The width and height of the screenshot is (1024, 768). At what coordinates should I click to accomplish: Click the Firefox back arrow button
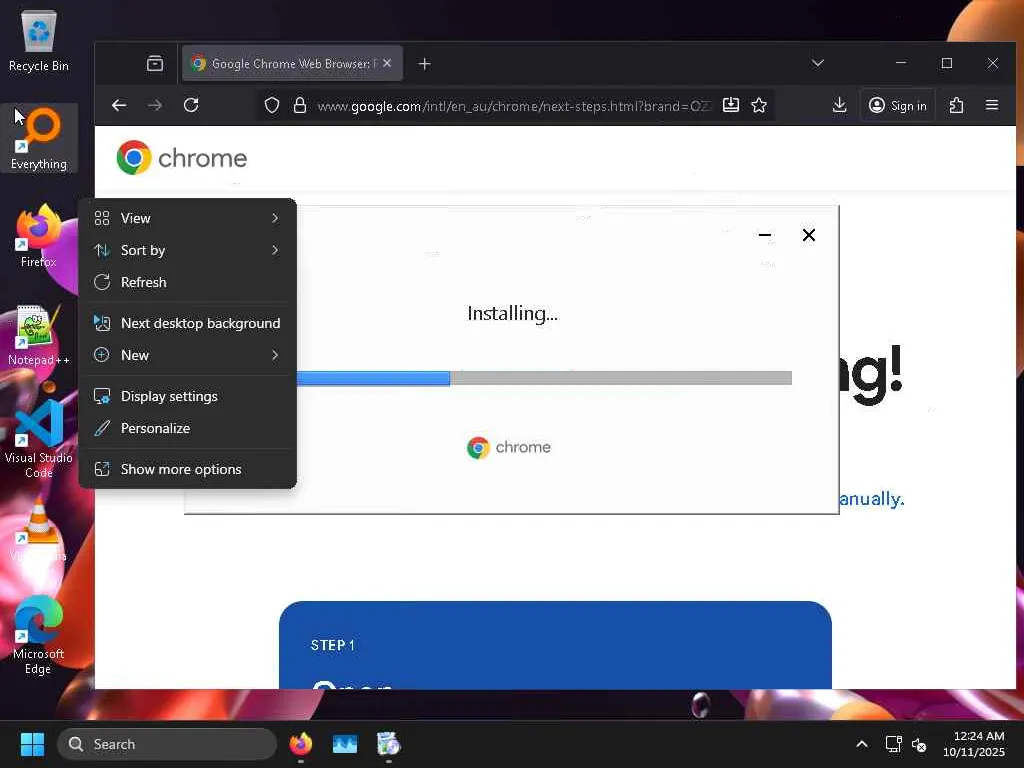click(119, 105)
